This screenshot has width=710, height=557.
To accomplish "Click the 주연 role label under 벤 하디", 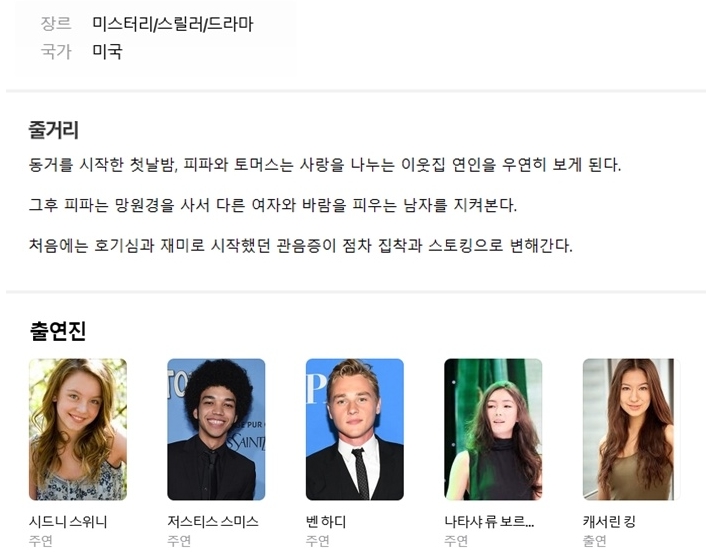I will click(x=317, y=541).
